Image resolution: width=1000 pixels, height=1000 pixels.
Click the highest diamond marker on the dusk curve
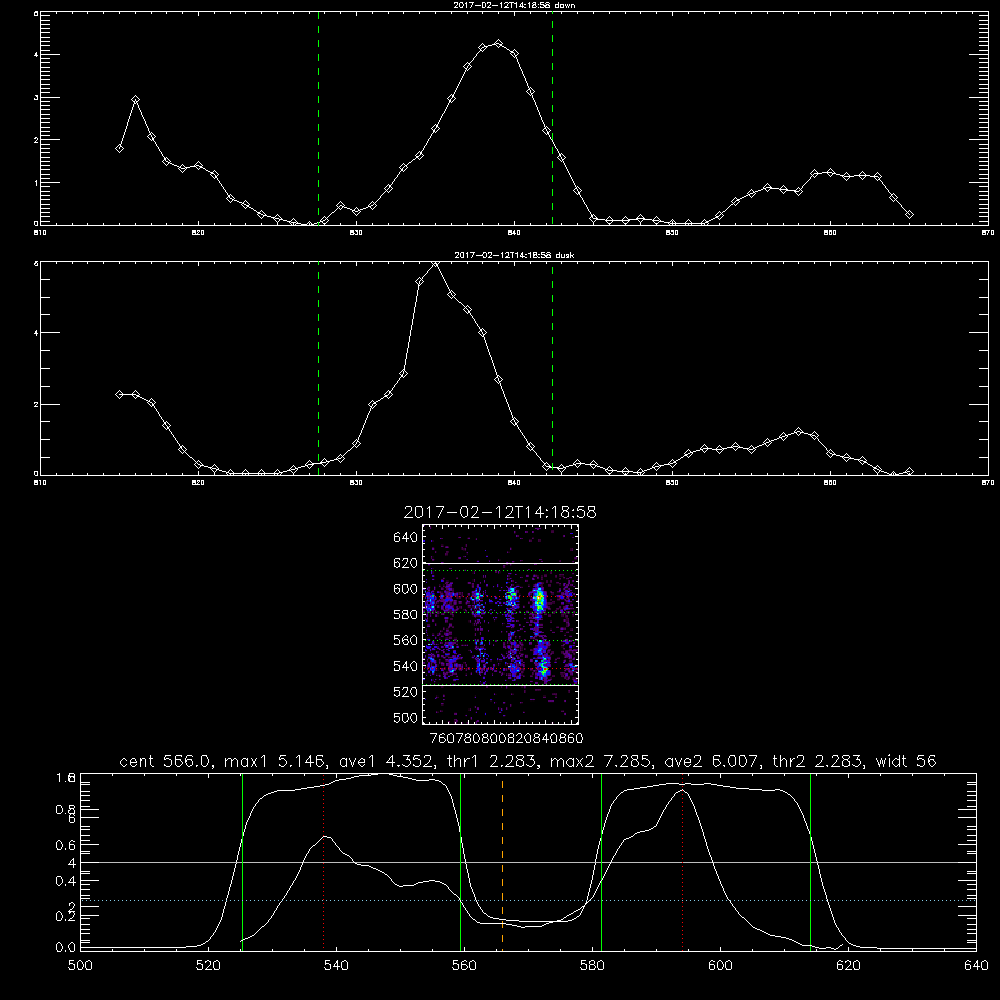(x=436, y=264)
